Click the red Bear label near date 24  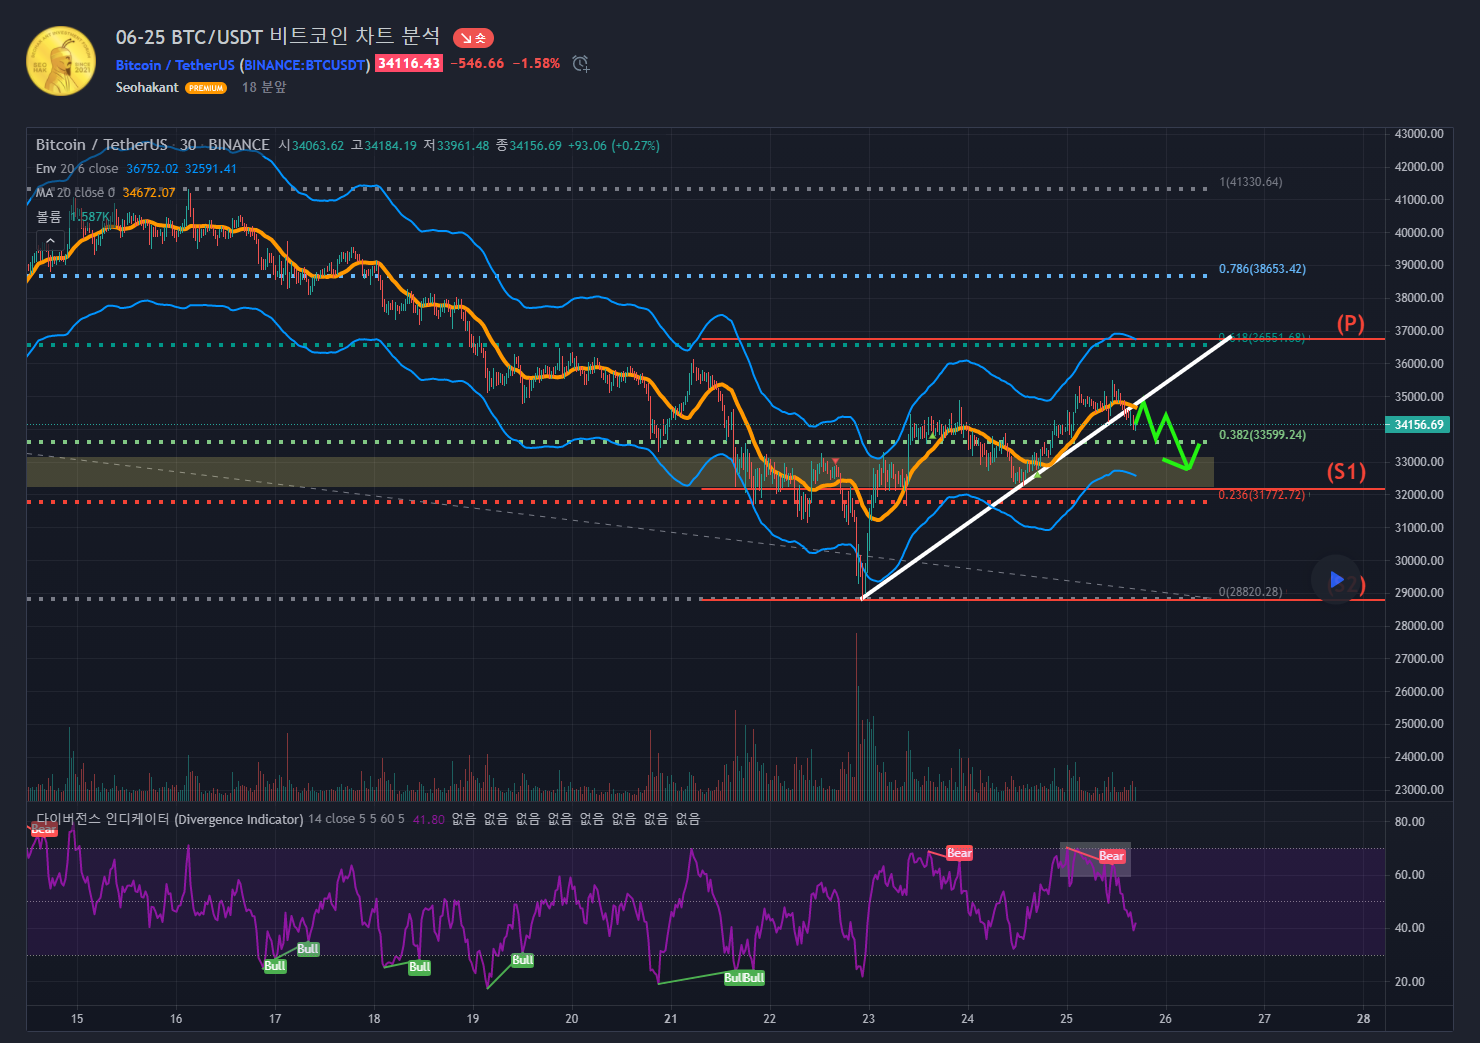point(959,853)
